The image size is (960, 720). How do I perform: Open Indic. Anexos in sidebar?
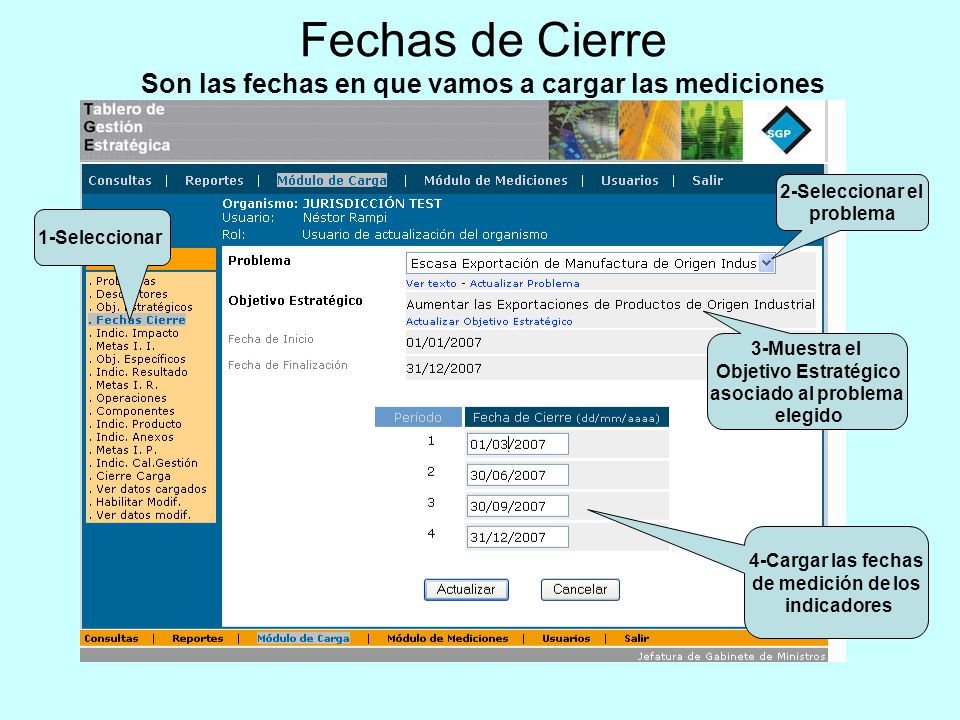click(x=135, y=437)
